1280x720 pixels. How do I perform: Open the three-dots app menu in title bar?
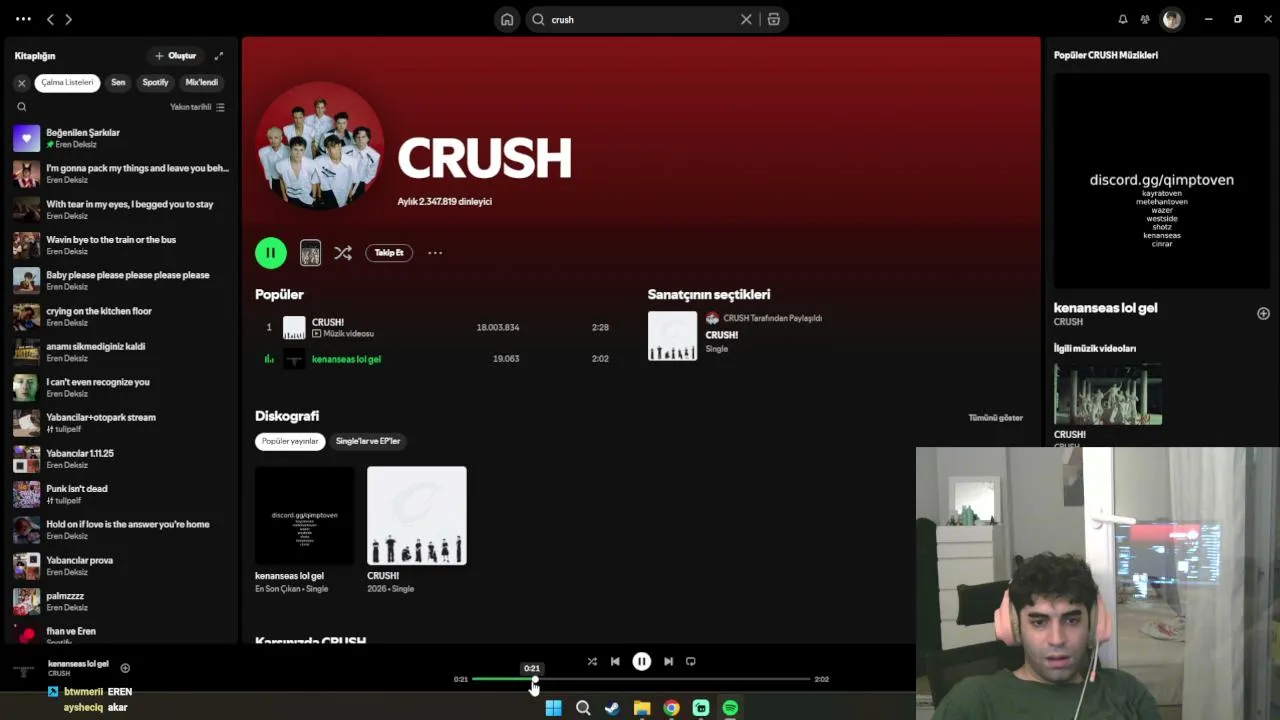pos(23,19)
